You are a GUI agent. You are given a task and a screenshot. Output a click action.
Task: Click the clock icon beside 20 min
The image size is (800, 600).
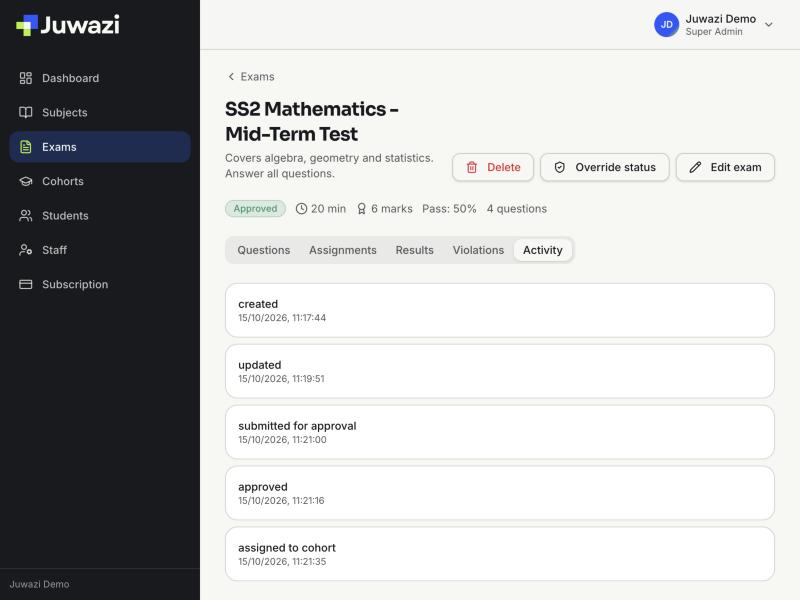coord(302,209)
